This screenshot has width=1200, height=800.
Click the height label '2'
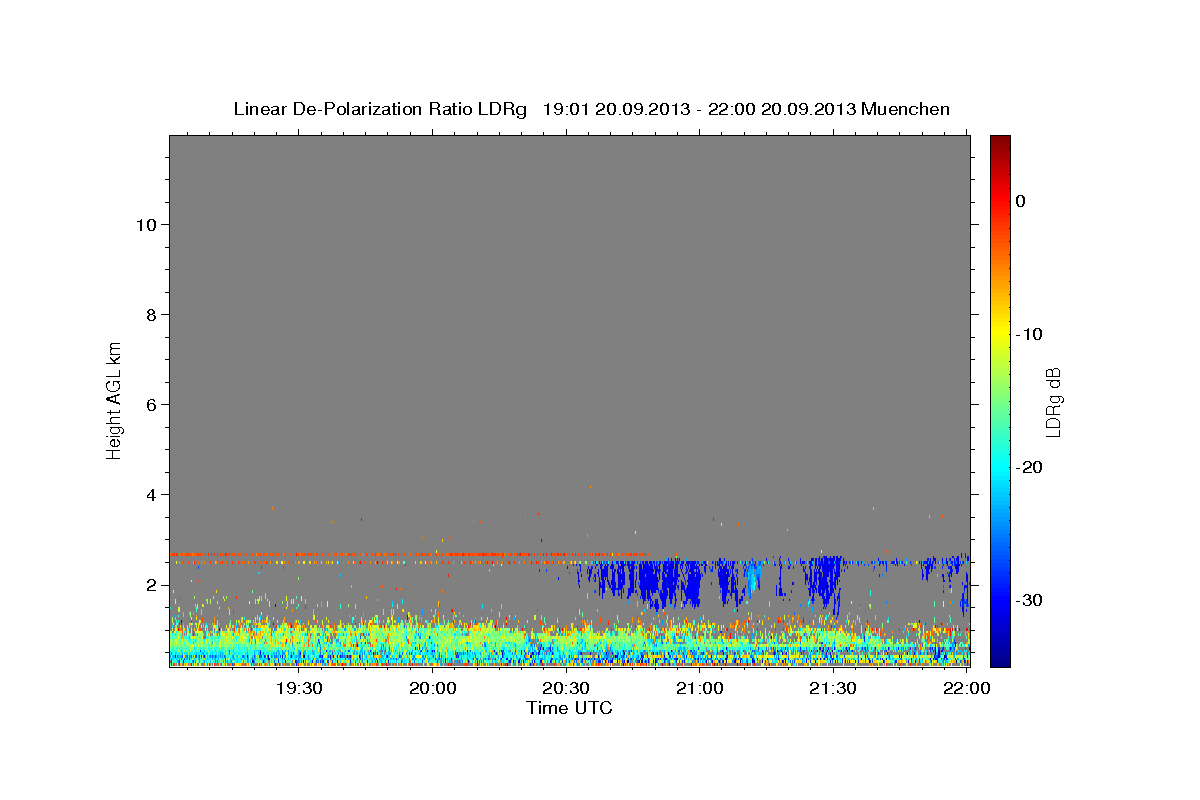(x=150, y=584)
